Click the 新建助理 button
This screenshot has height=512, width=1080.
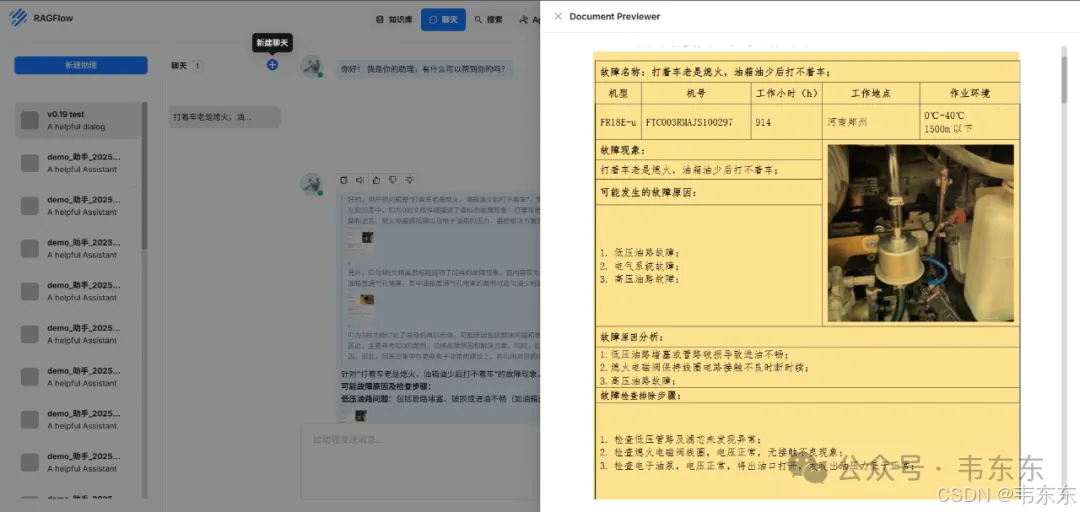click(81, 65)
